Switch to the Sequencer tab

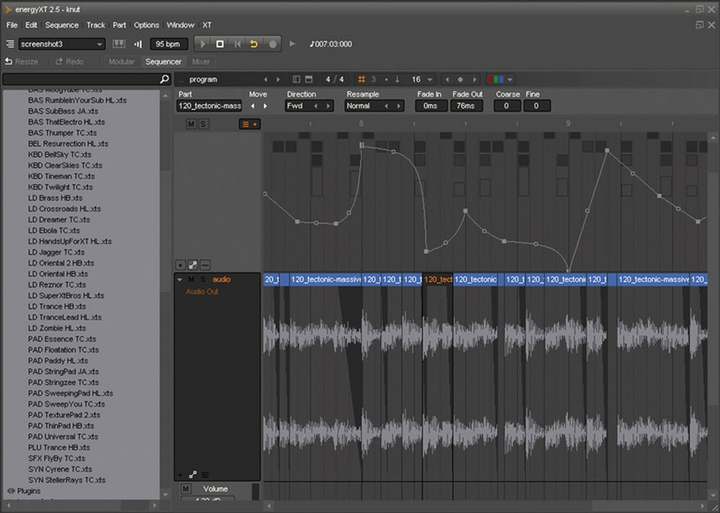(x=163, y=62)
